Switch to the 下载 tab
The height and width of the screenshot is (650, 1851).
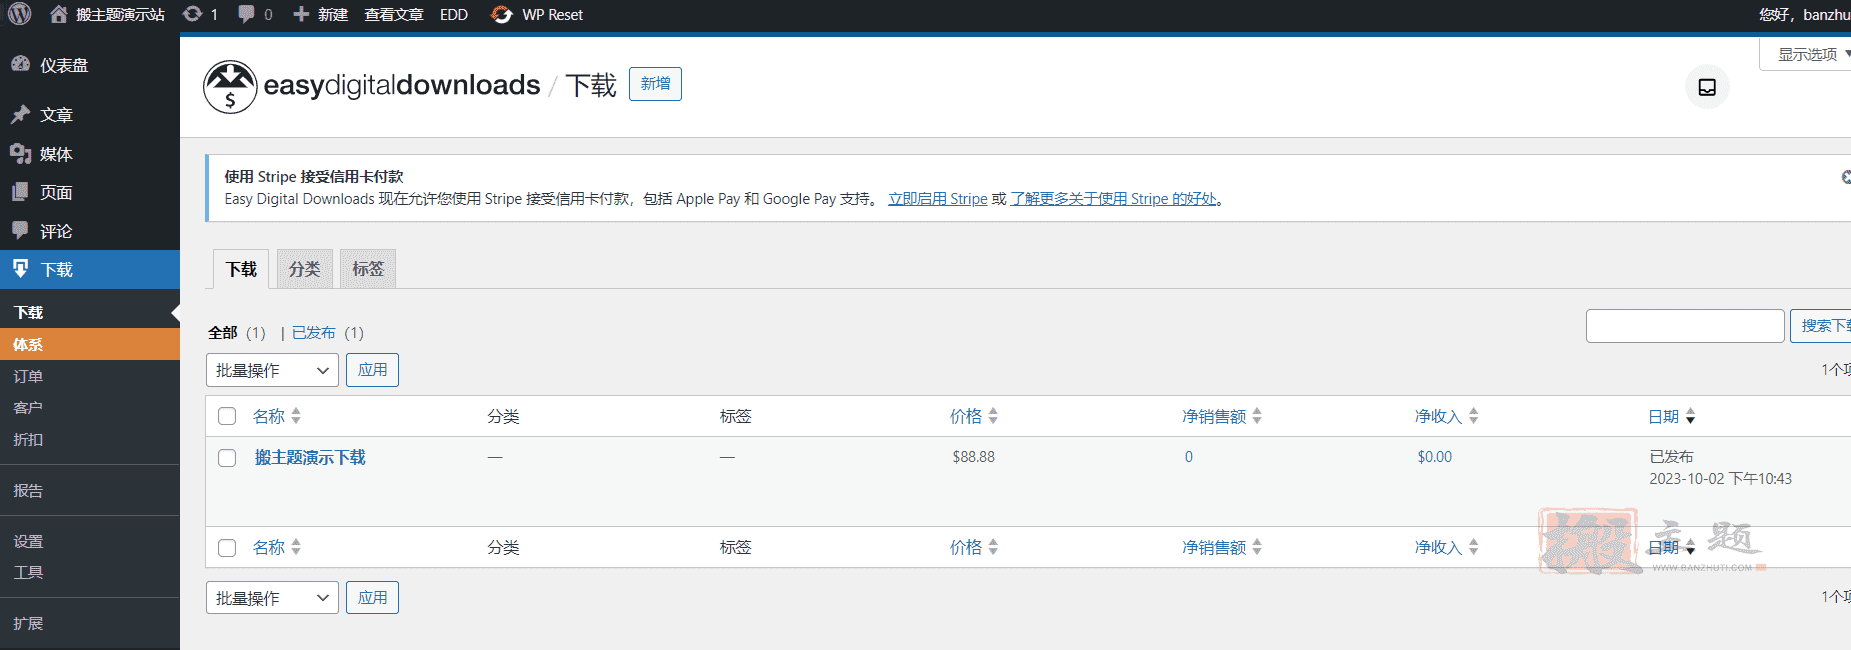[241, 269]
